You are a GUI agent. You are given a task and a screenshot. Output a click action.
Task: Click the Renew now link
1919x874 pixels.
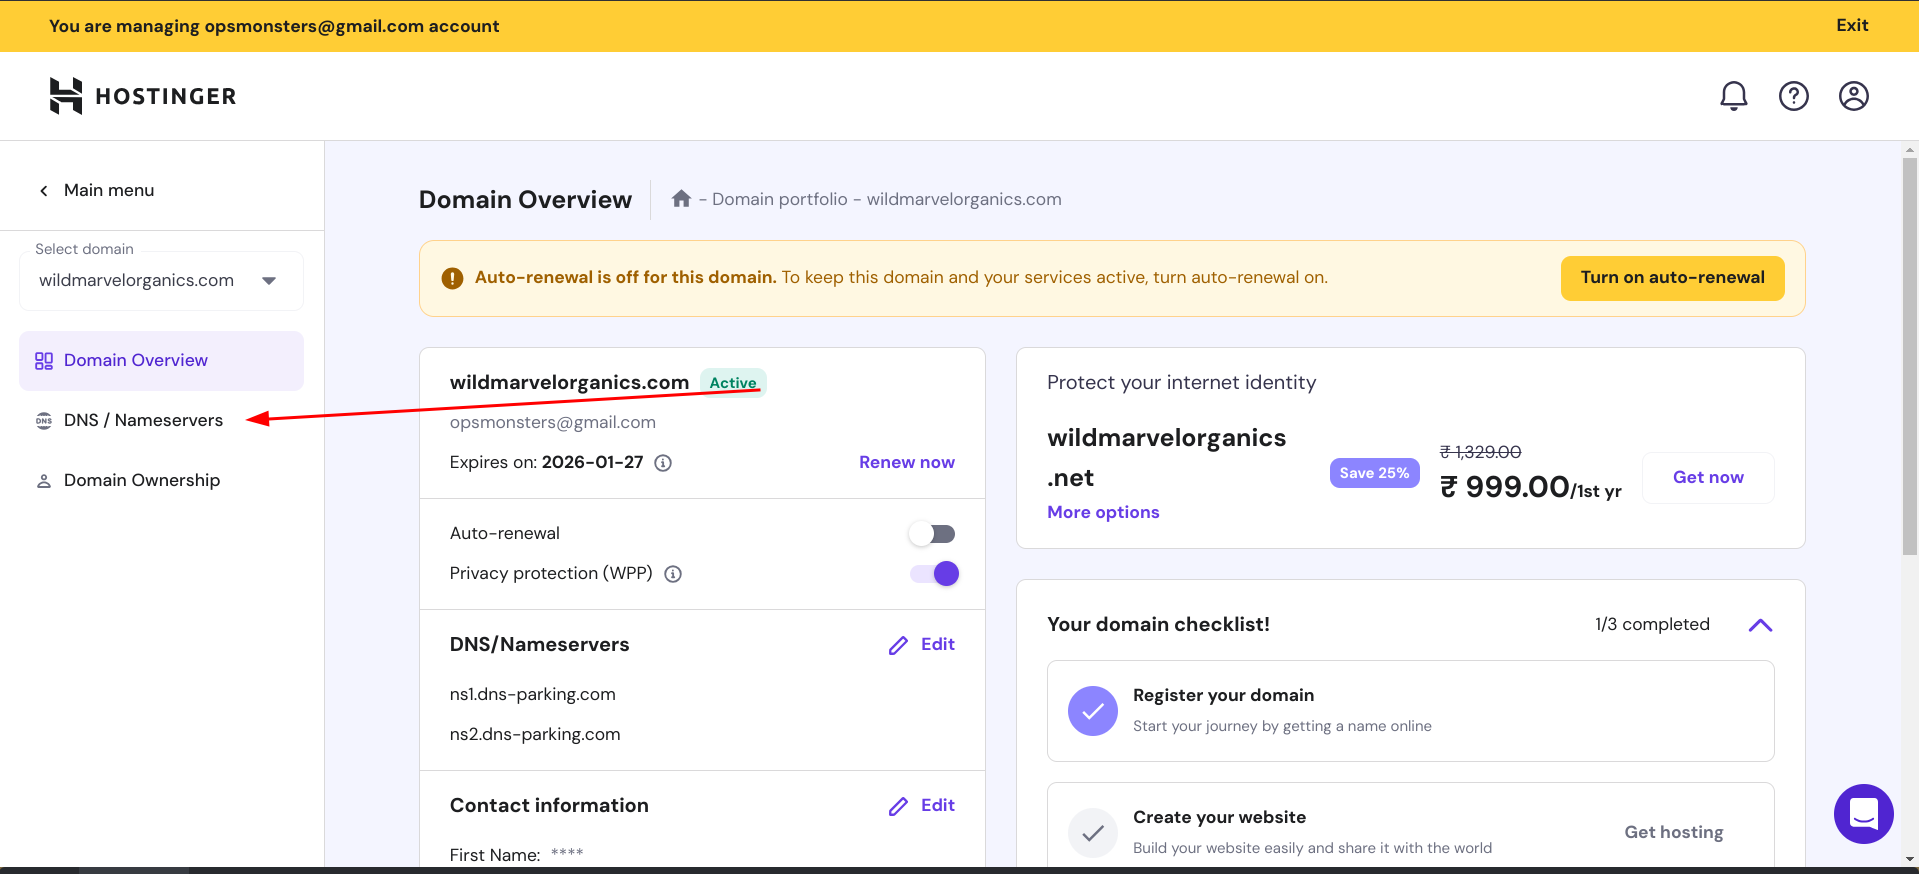pos(906,462)
